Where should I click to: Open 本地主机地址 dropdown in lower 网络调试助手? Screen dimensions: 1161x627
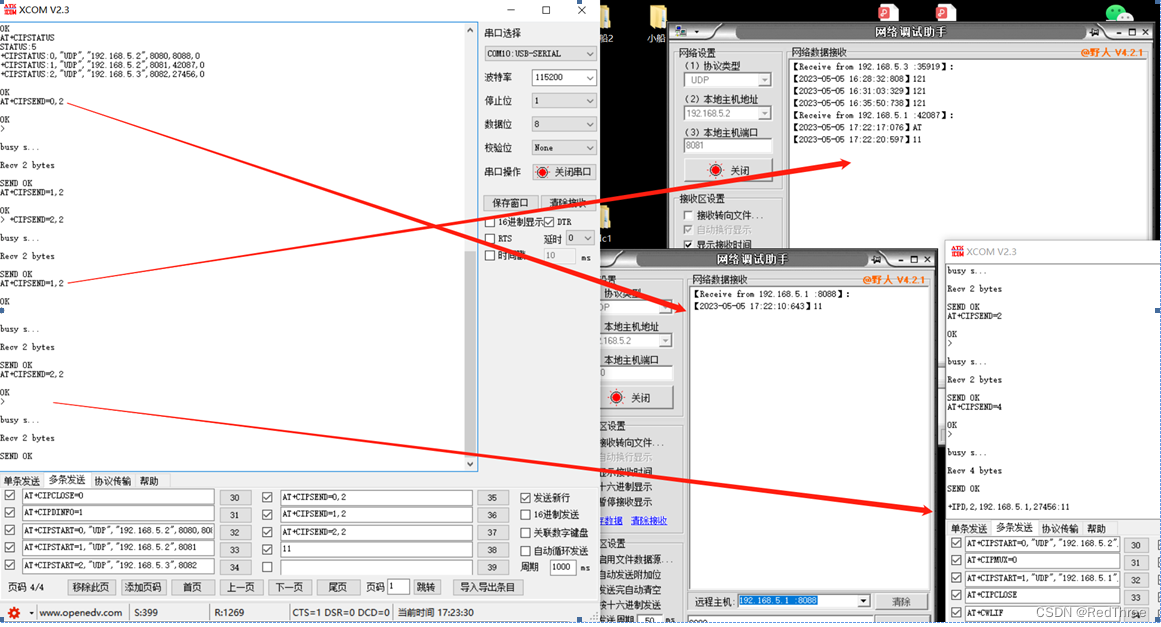(665, 341)
